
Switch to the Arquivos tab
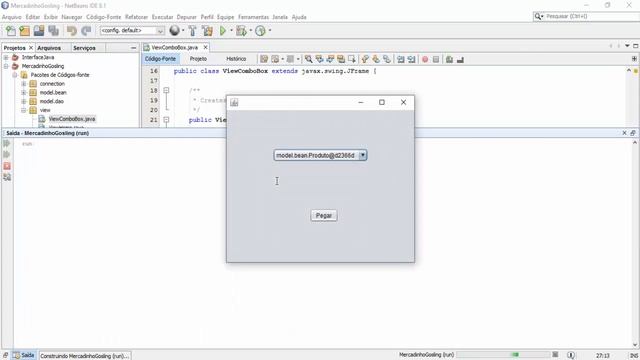[x=49, y=48]
